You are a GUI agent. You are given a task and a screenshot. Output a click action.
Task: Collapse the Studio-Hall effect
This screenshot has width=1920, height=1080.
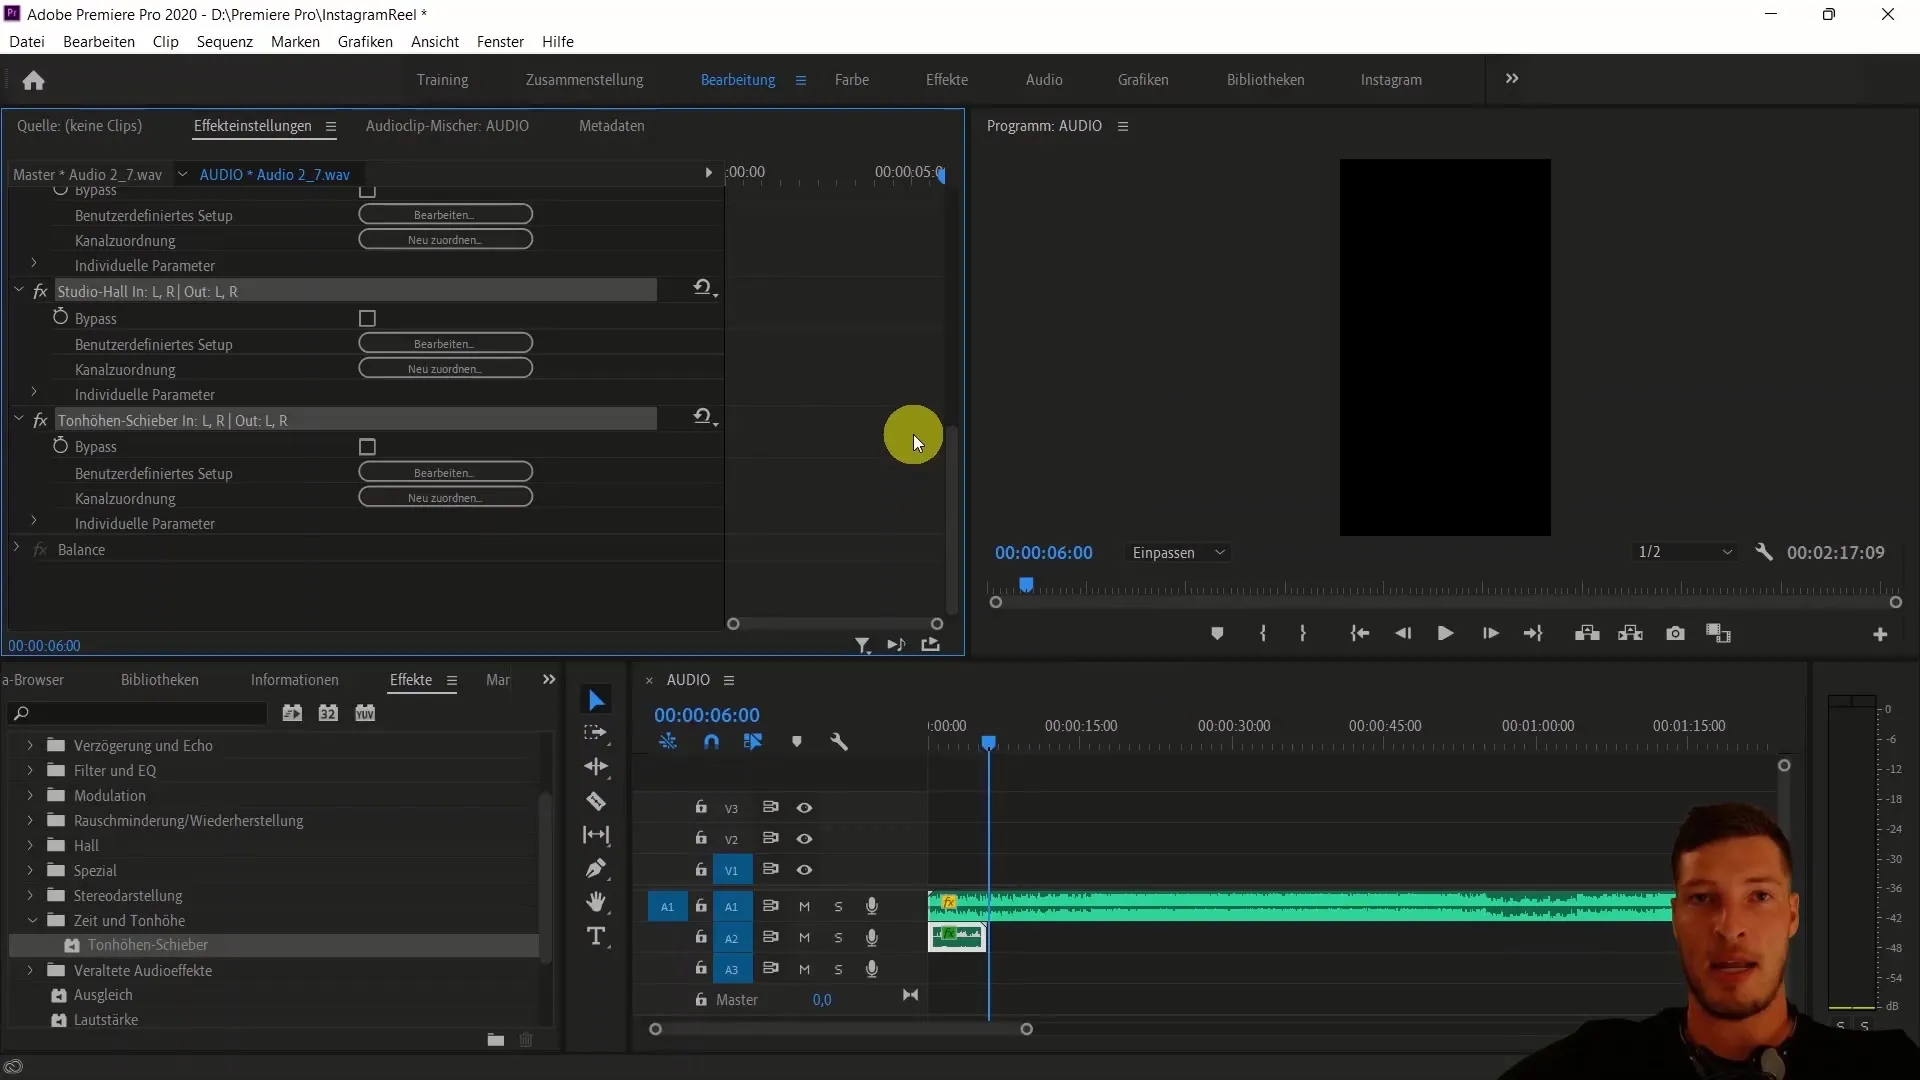[18, 290]
